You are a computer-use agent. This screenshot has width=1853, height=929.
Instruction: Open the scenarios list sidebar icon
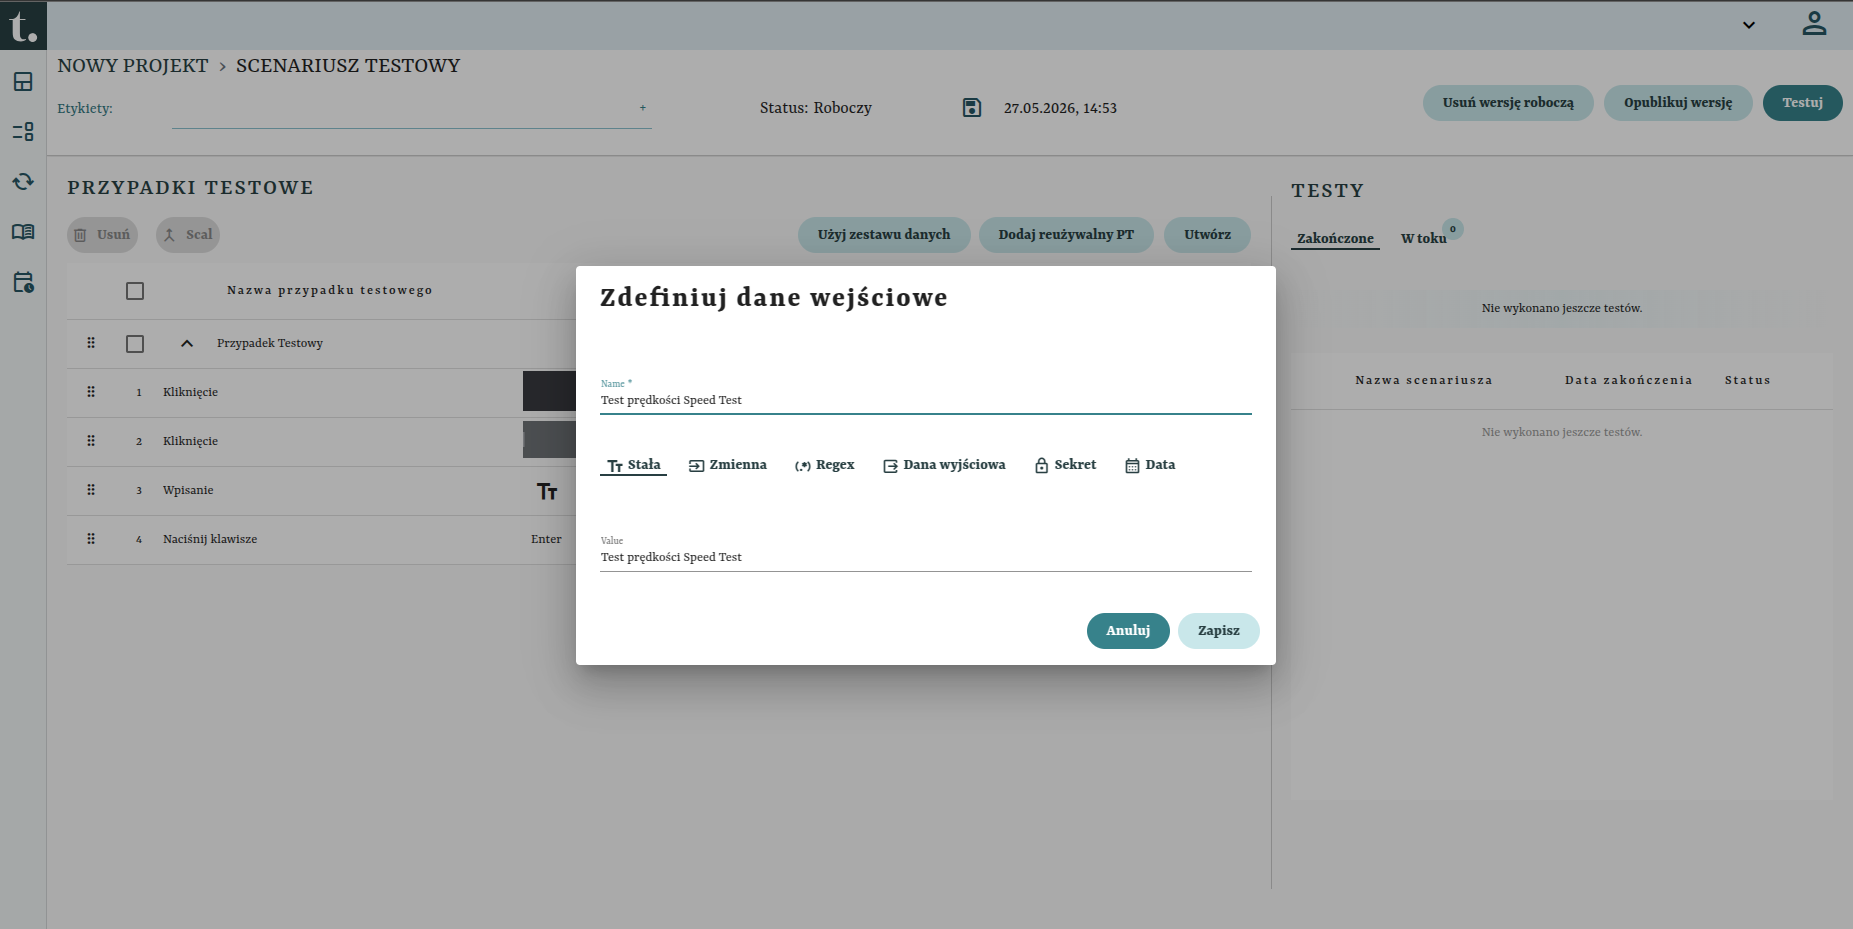pos(23,132)
